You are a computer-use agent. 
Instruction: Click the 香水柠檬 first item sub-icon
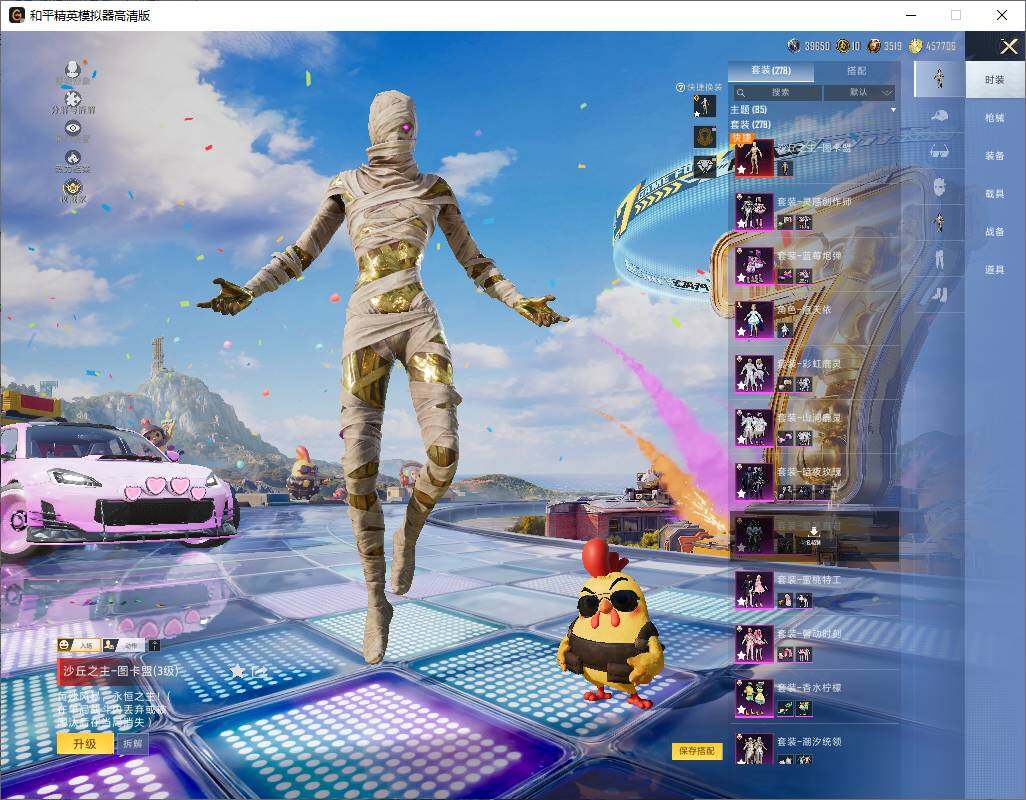pos(785,708)
